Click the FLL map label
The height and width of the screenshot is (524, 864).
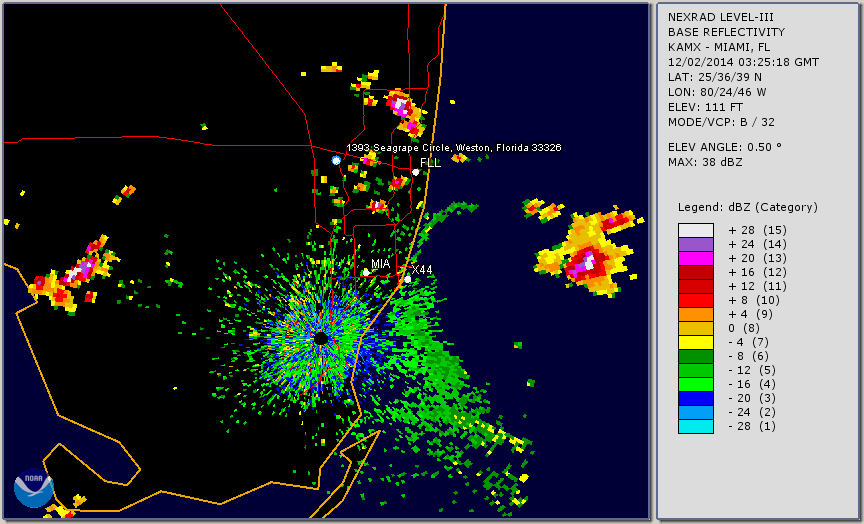tap(430, 163)
